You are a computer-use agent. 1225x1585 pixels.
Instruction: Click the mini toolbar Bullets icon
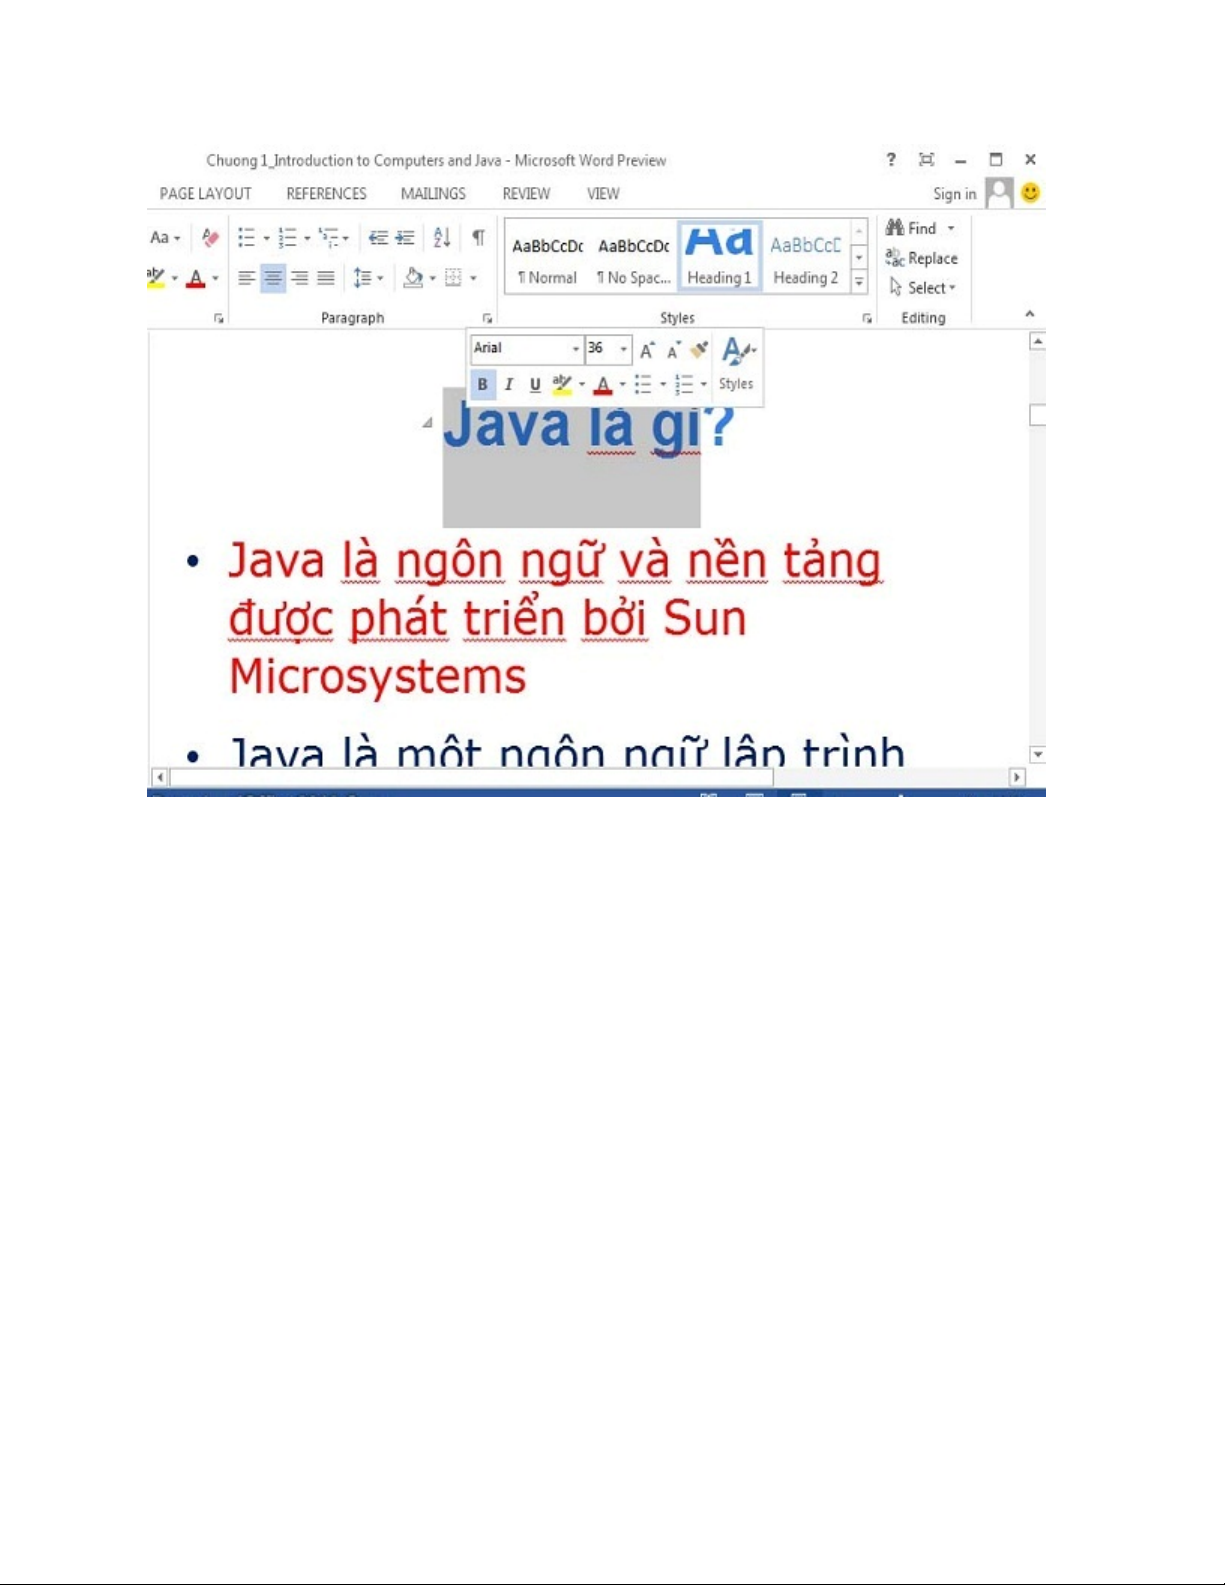coord(643,384)
